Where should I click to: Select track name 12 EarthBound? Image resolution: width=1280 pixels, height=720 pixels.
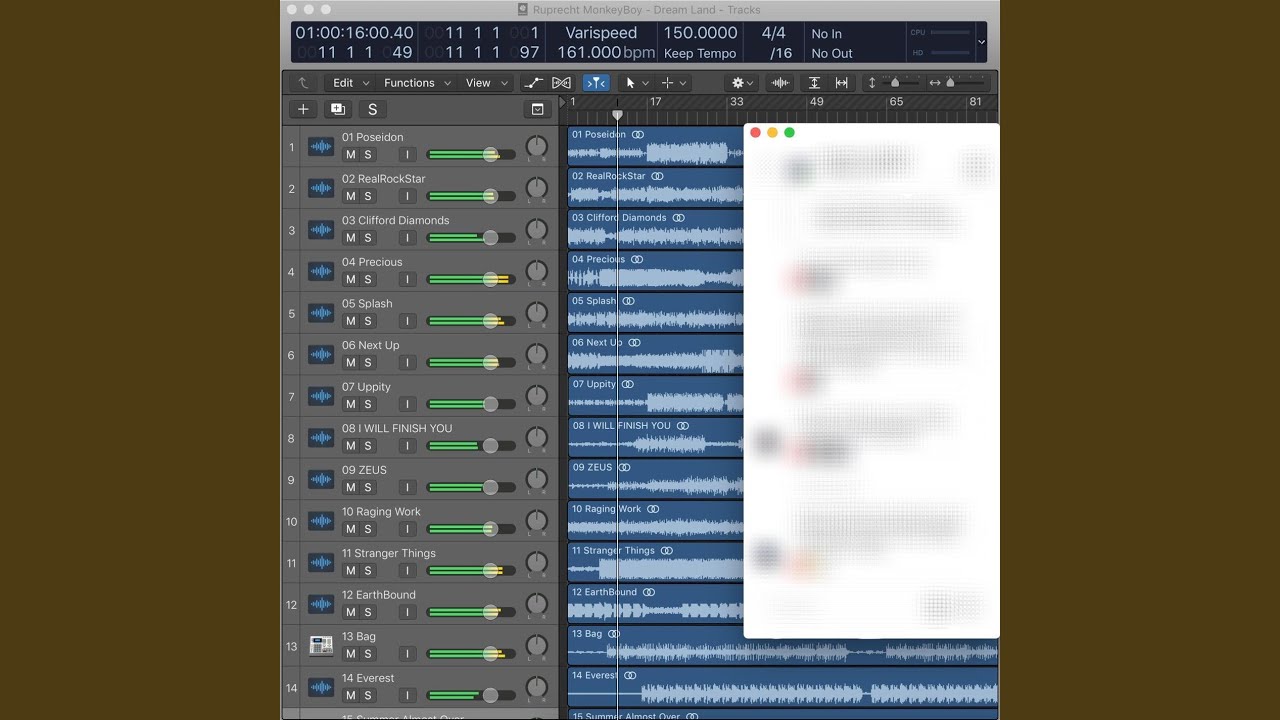pos(379,595)
